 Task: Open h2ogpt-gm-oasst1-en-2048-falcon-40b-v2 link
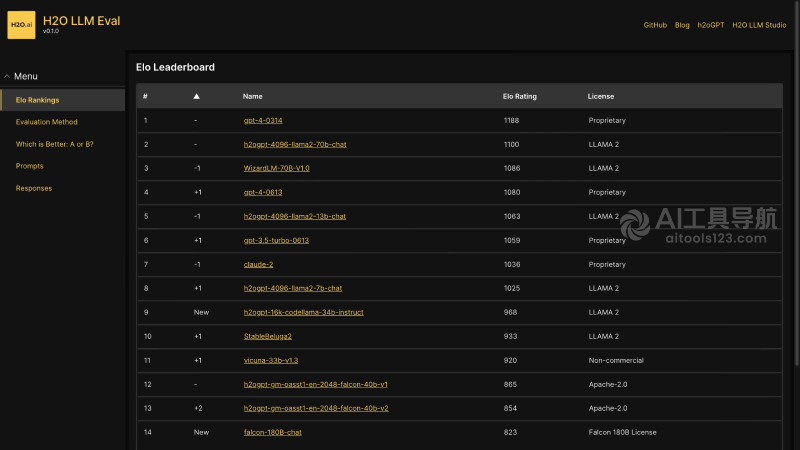tap(316, 408)
